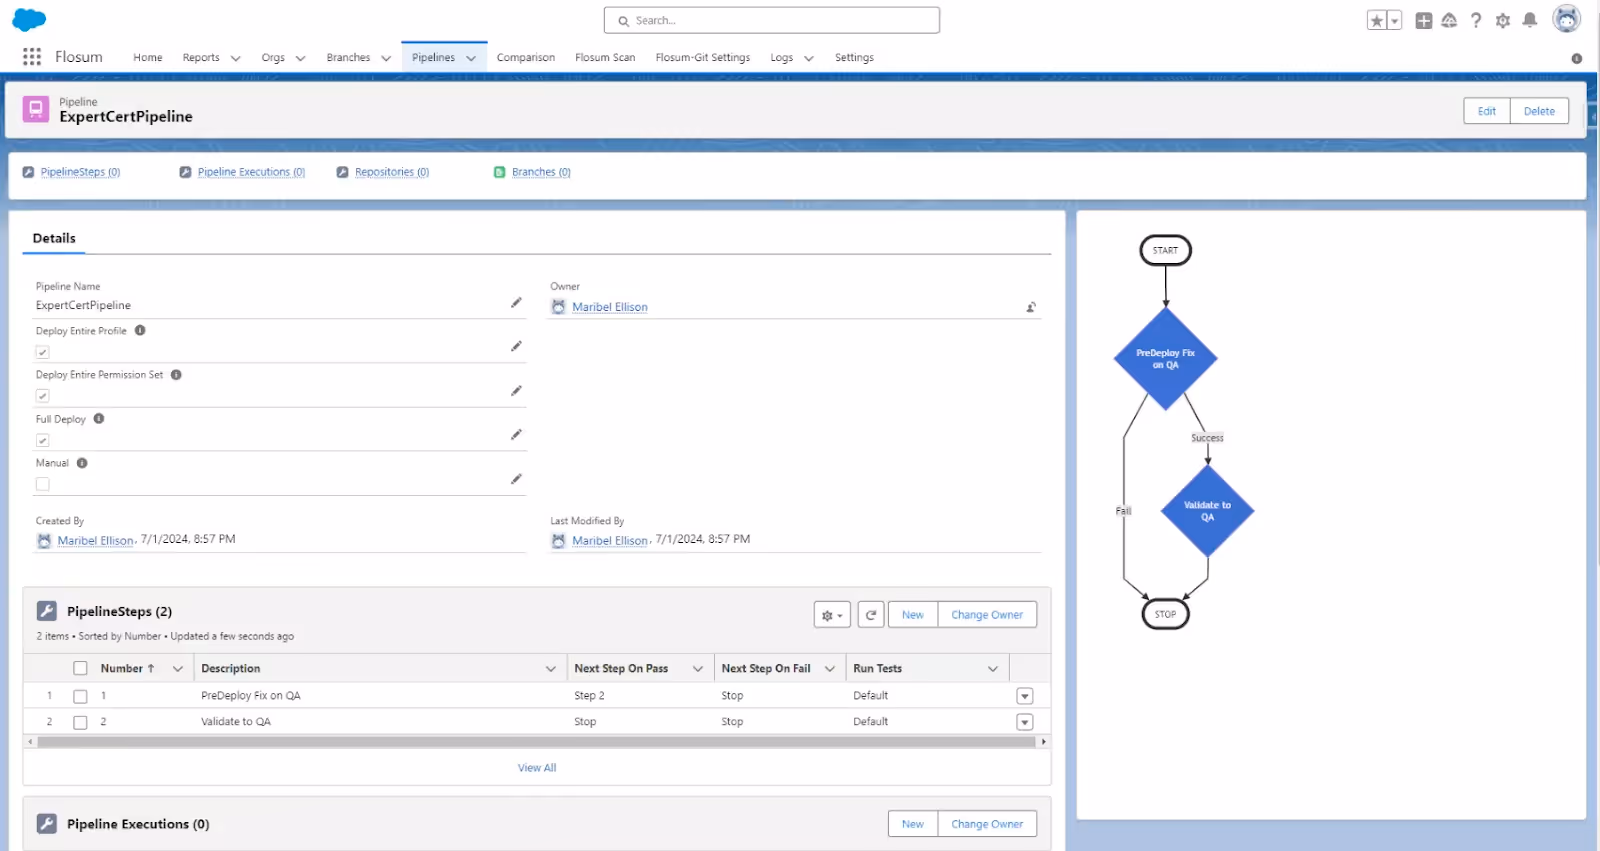
Task: Open the Notifications bell icon
Action: pos(1530,20)
